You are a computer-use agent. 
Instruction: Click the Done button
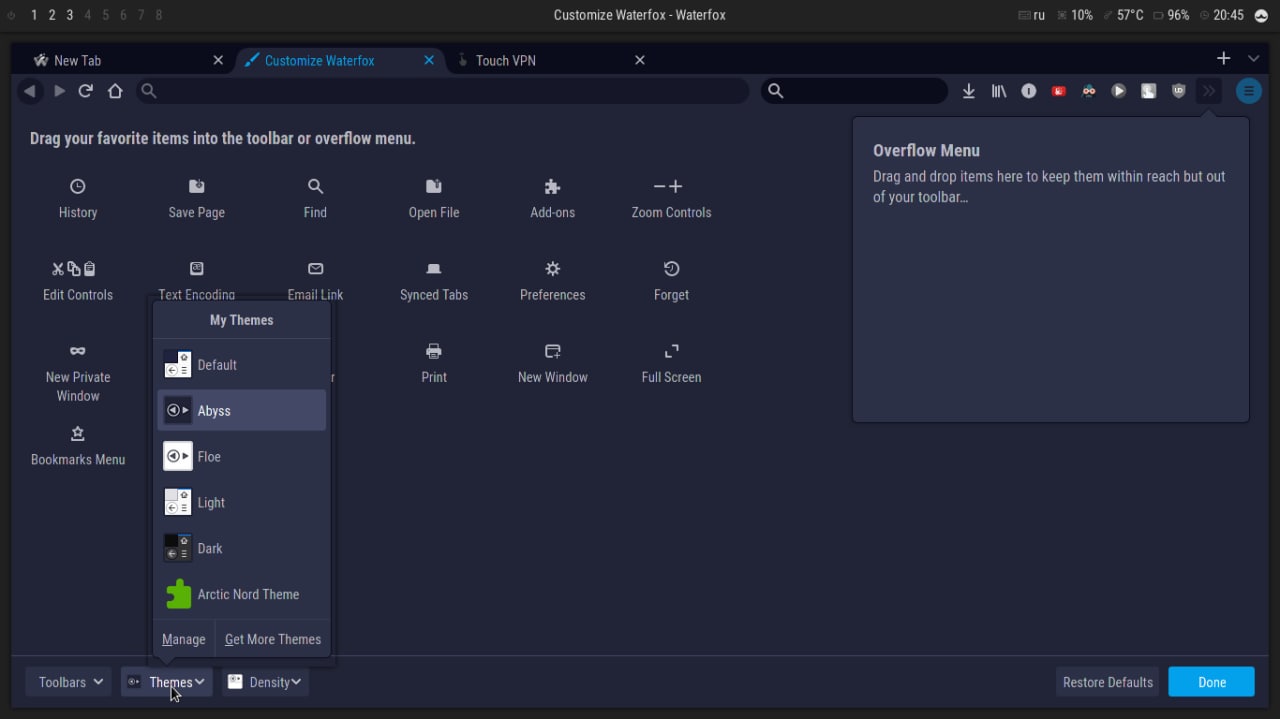(1212, 682)
